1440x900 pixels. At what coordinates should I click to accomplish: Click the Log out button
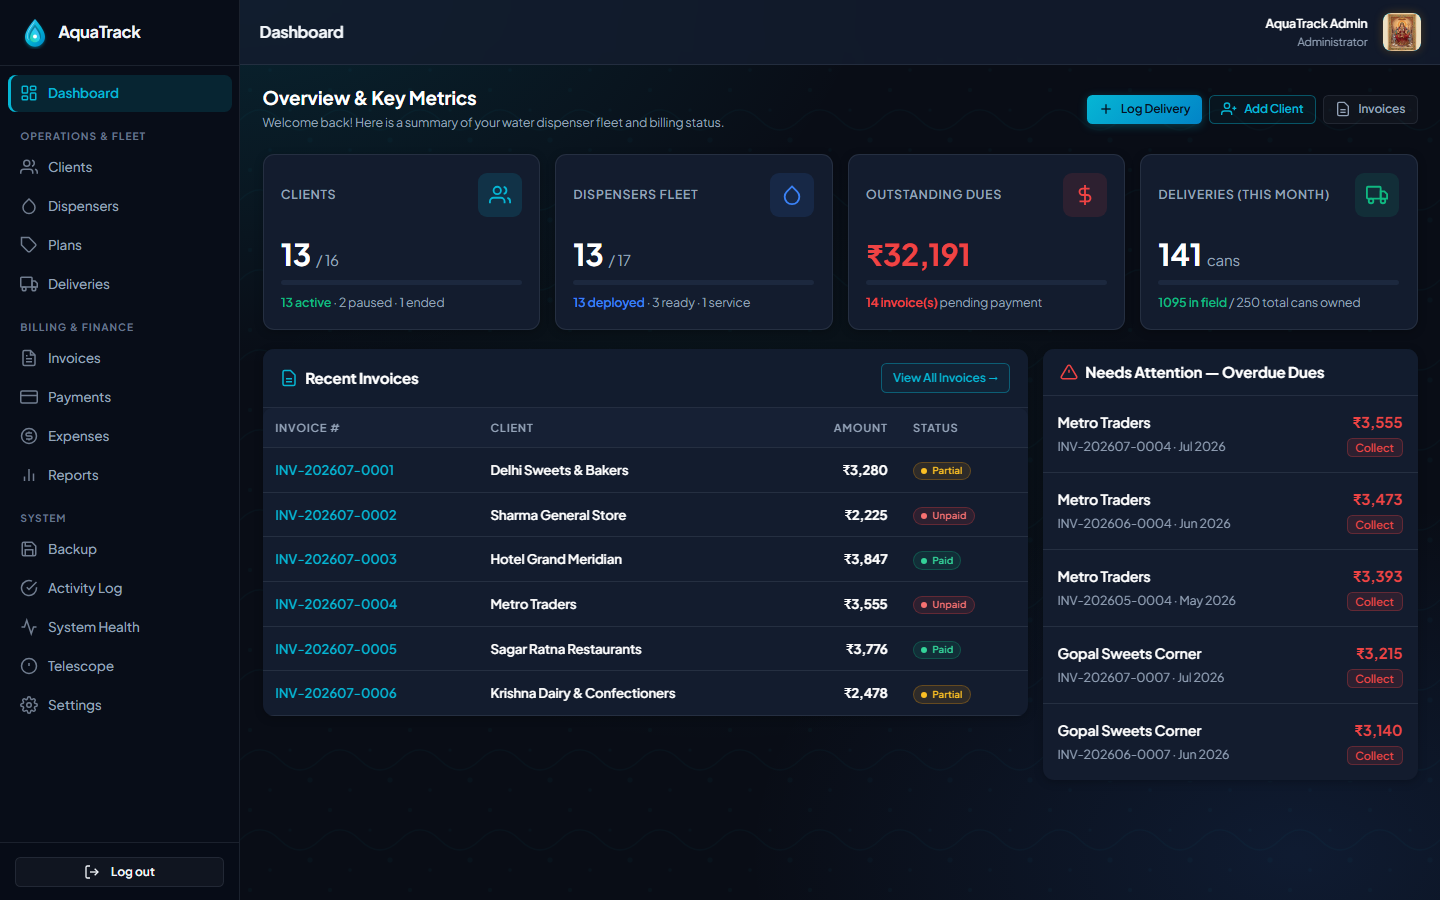point(119,872)
